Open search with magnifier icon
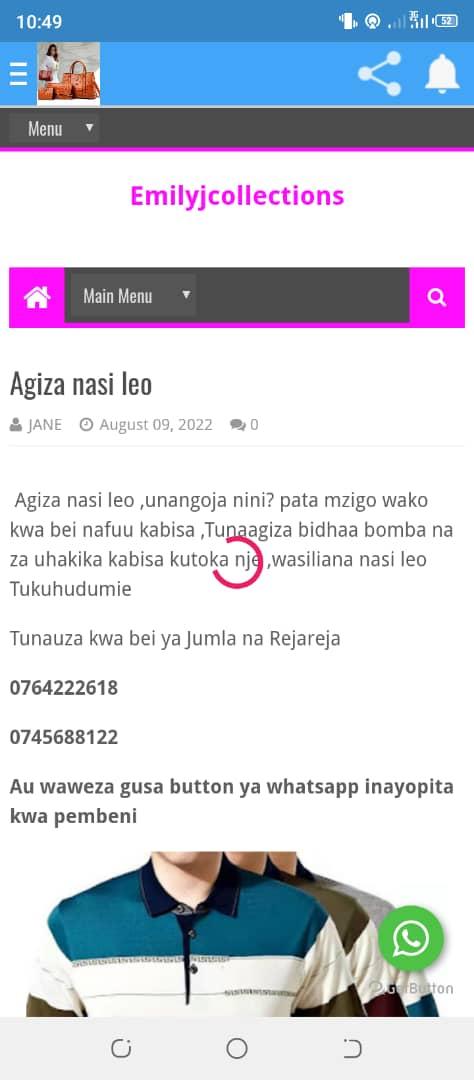Screen dimensions: 474x1080 pos(437,297)
